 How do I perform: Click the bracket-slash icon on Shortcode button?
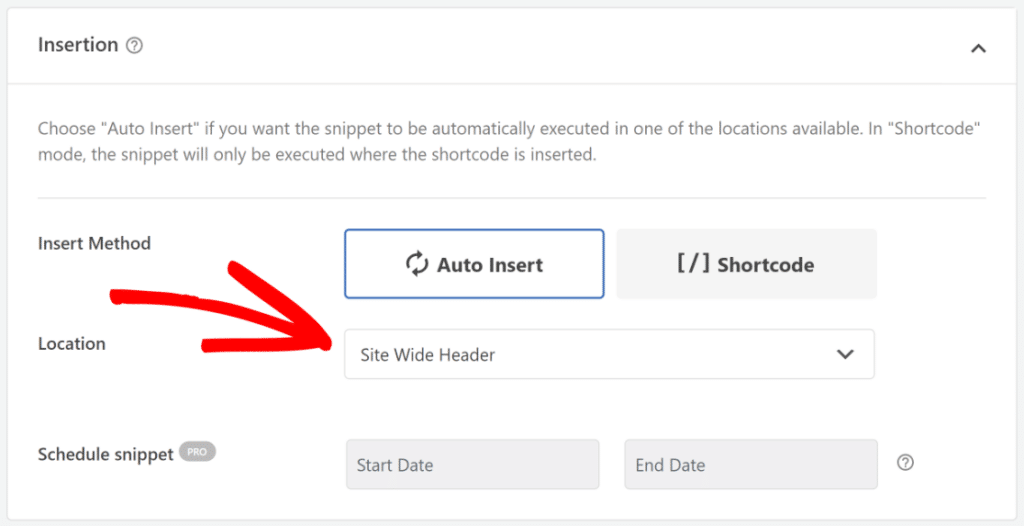pos(694,264)
